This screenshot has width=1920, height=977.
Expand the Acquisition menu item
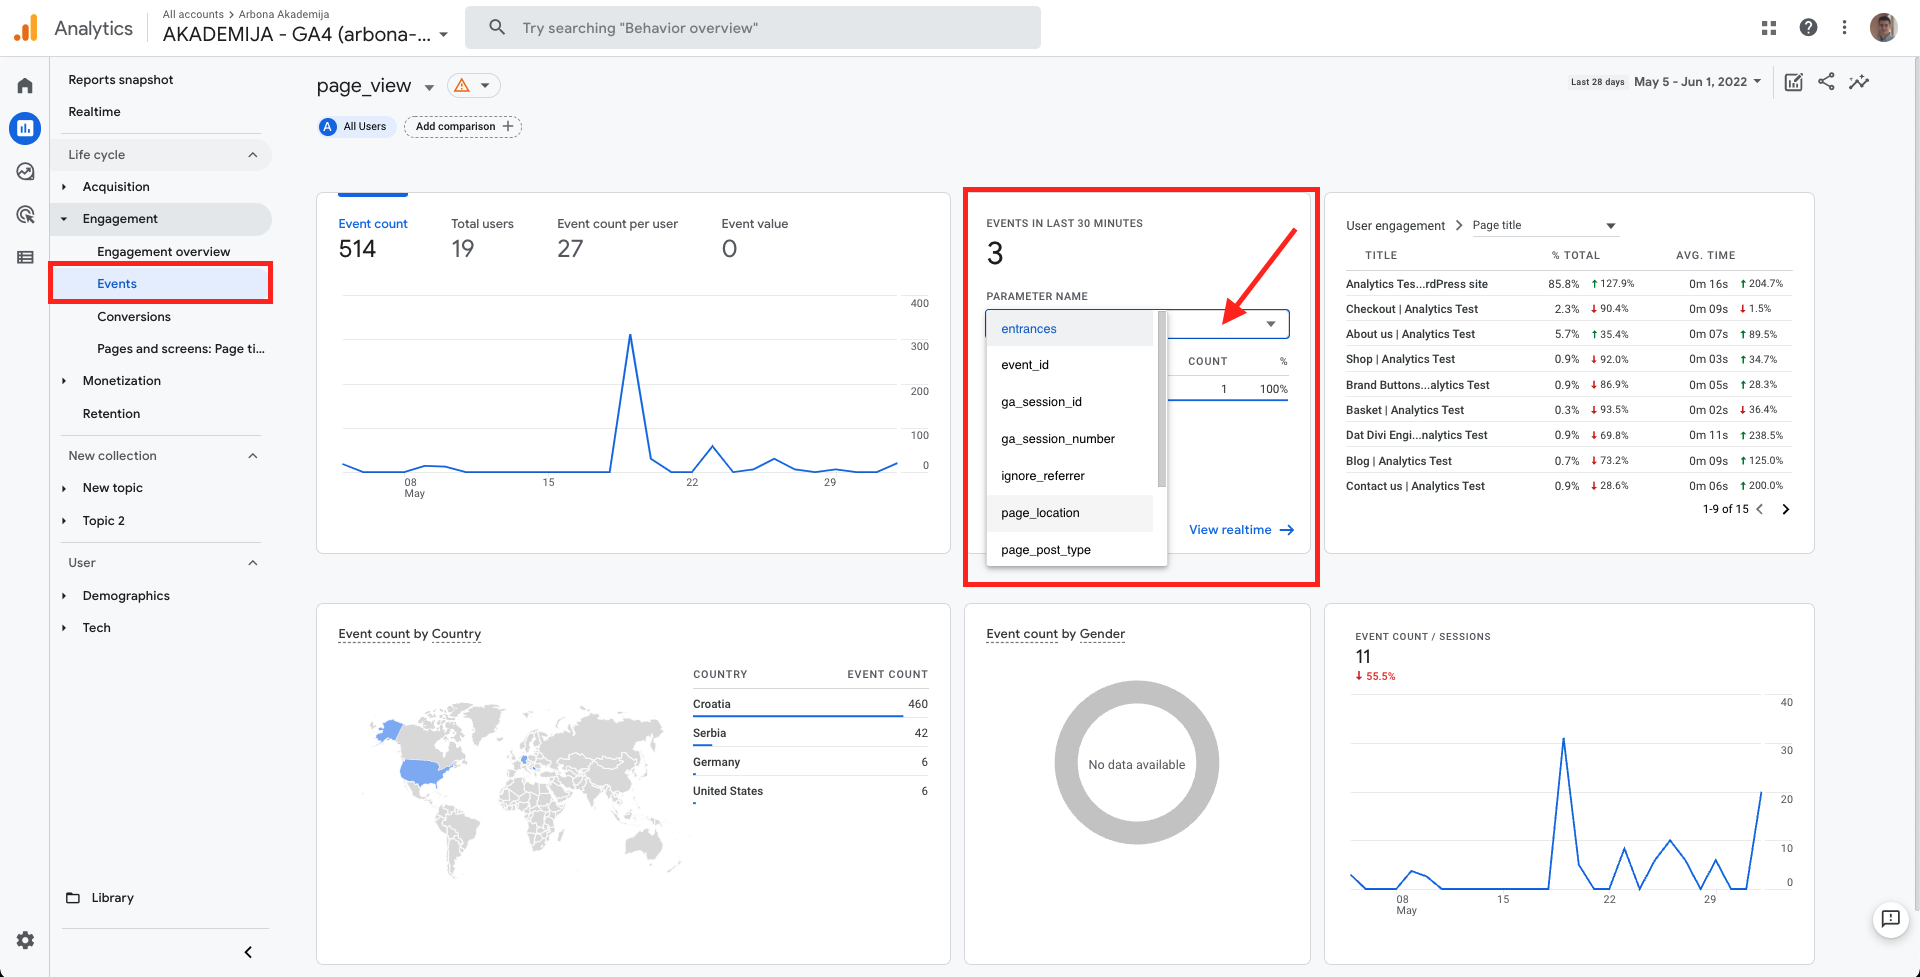[x=116, y=187]
